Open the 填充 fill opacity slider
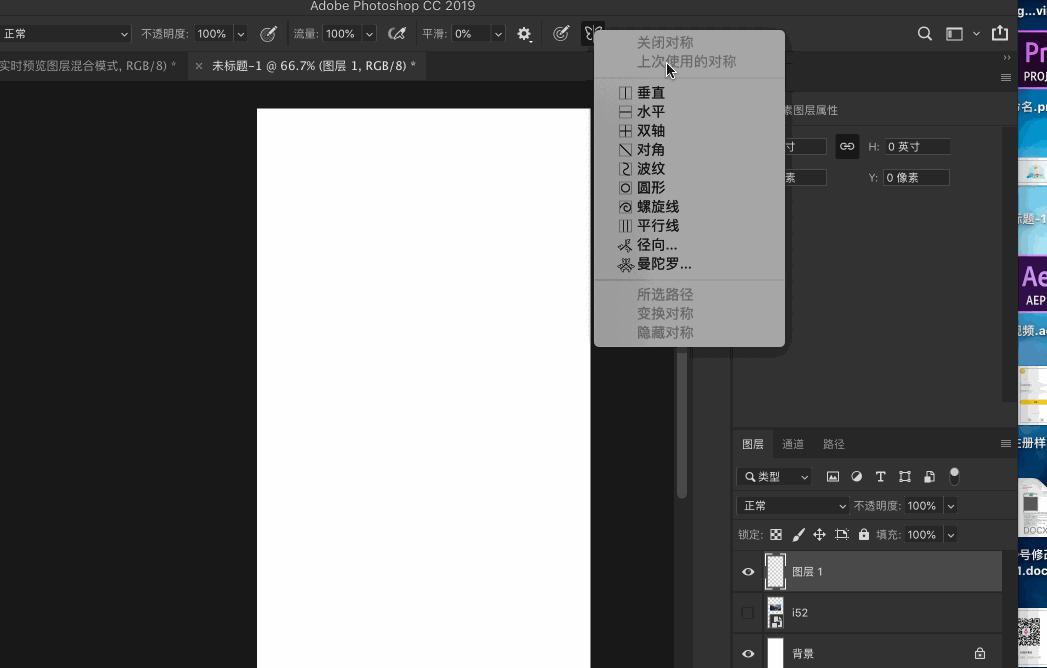The height and width of the screenshot is (668, 1047). [x=950, y=534]
